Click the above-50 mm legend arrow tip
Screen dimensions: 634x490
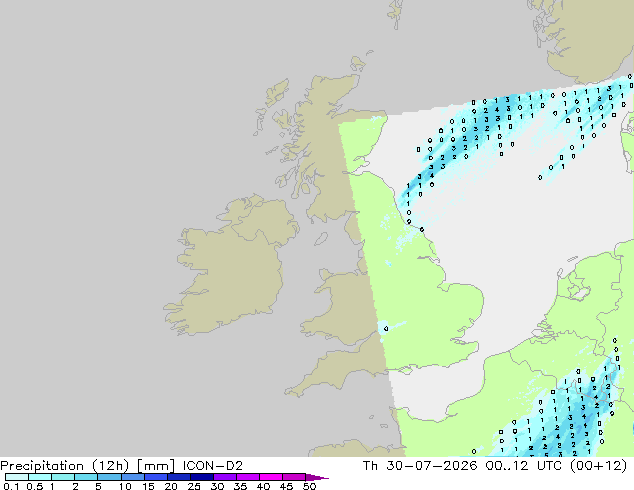[317, 478]
